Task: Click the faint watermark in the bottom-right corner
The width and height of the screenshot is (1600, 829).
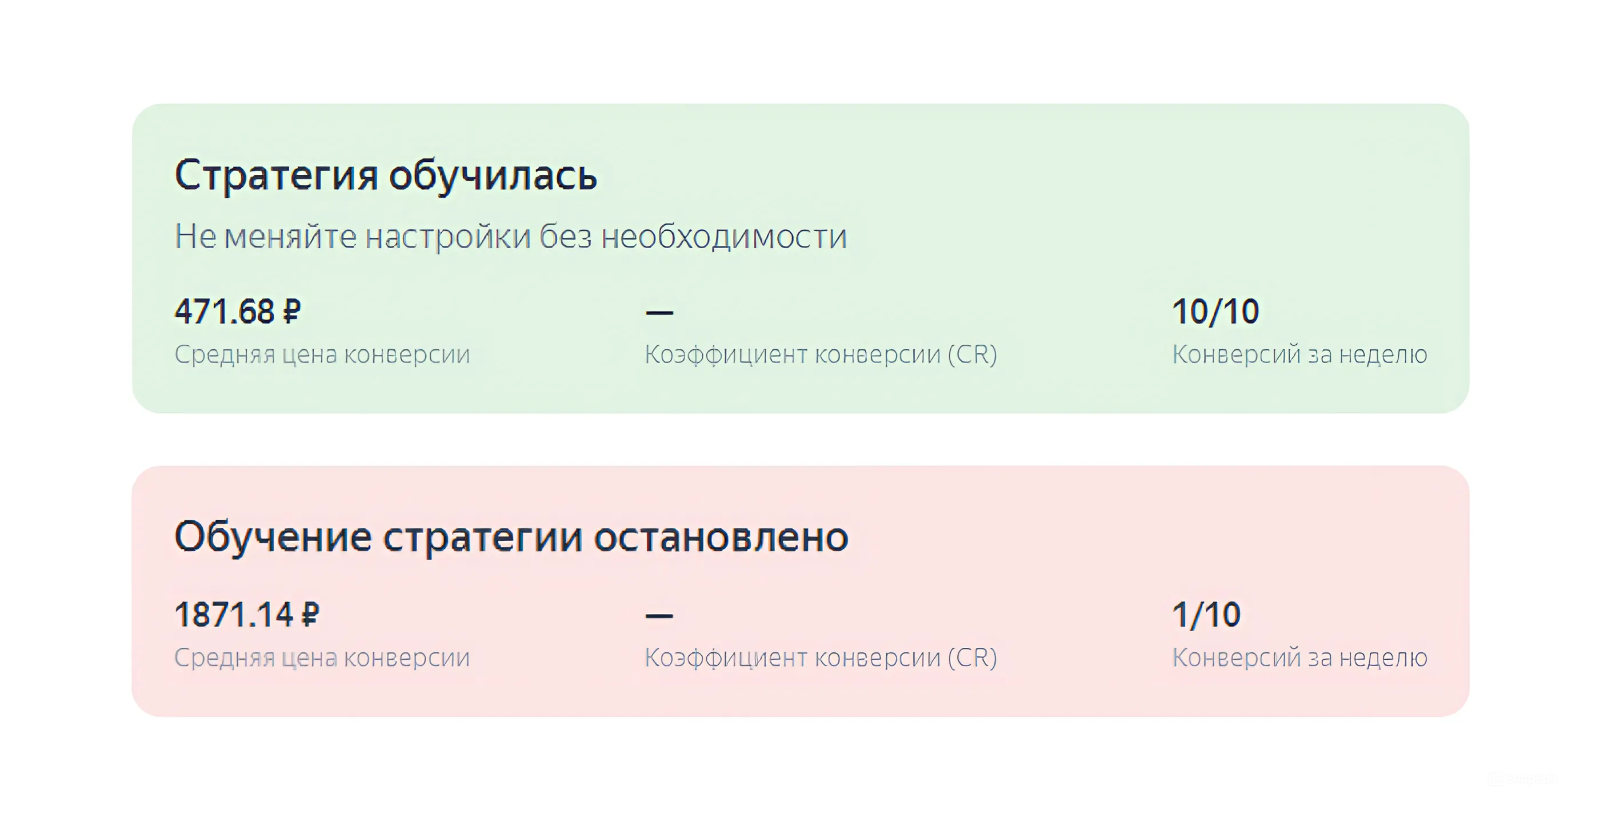Action: [x=1520, y=779]
